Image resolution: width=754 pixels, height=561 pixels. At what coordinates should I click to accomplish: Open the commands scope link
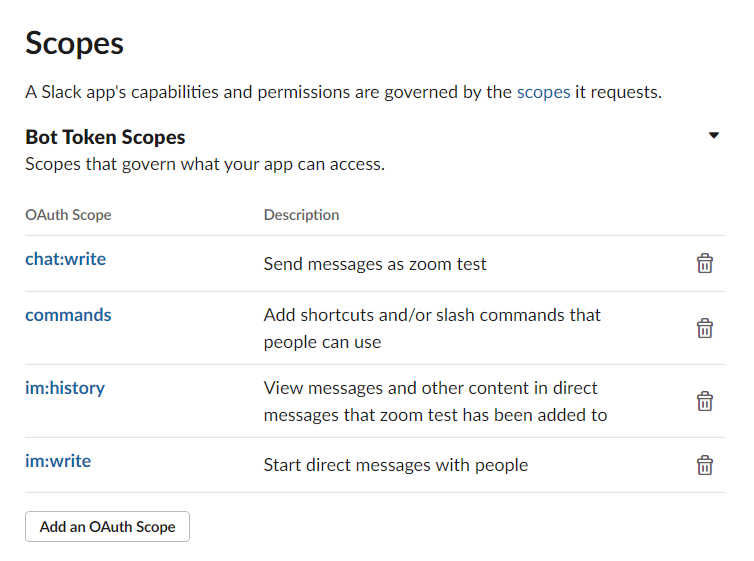coord(68,315)
